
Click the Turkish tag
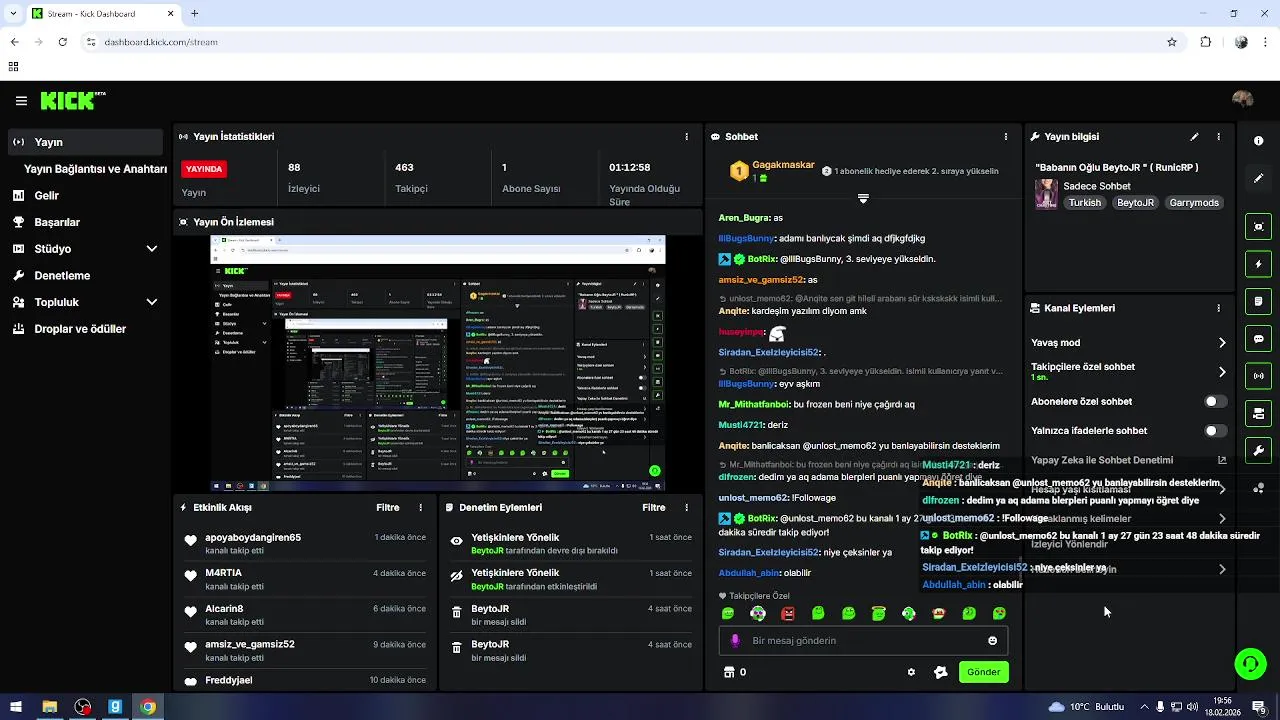(1084, 202)
